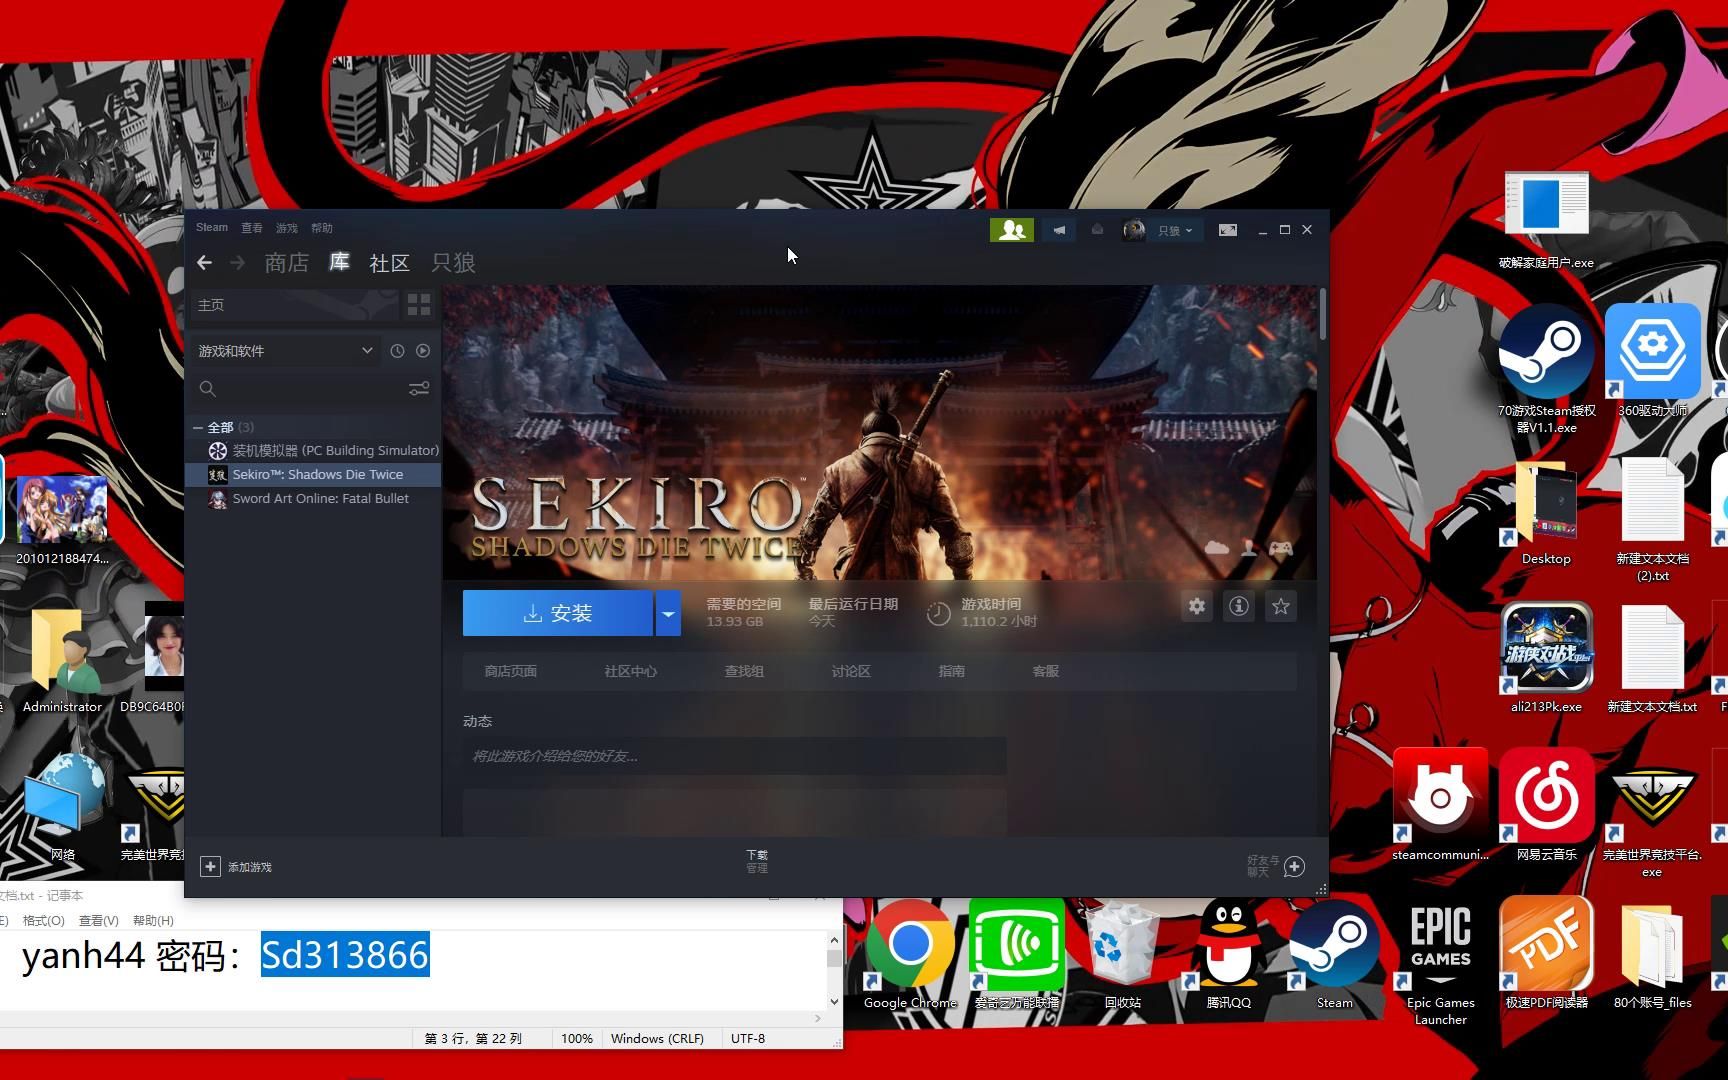Viewport: 1728px width, 1080px height.
Task: Open the 格式(O) menu in Notepad
Action: [x=43, y=921]
